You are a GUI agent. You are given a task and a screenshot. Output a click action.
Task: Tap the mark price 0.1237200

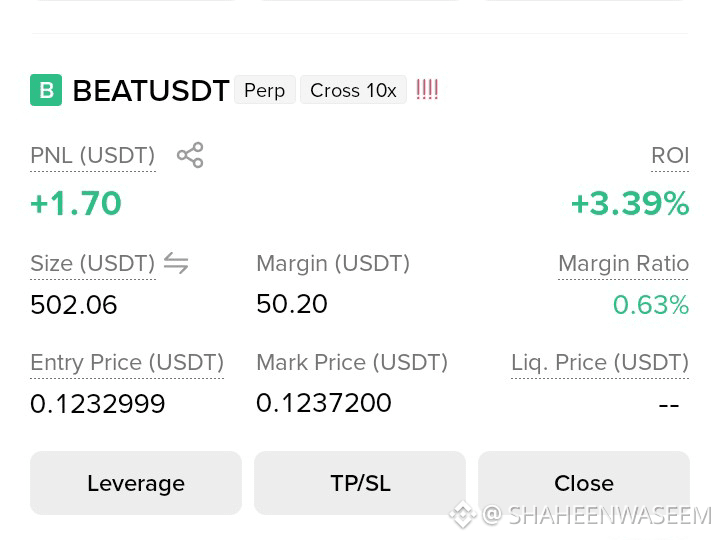tap(324, 403)
